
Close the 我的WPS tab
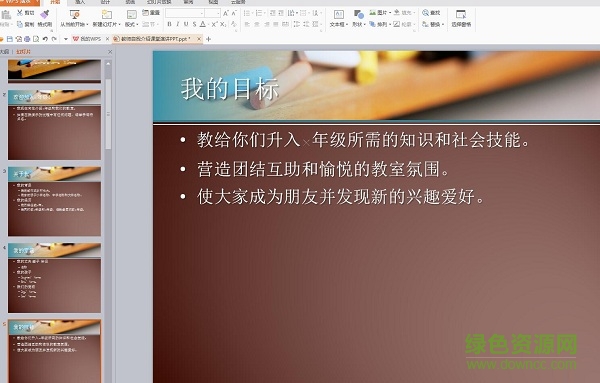(x=107, y=39)
